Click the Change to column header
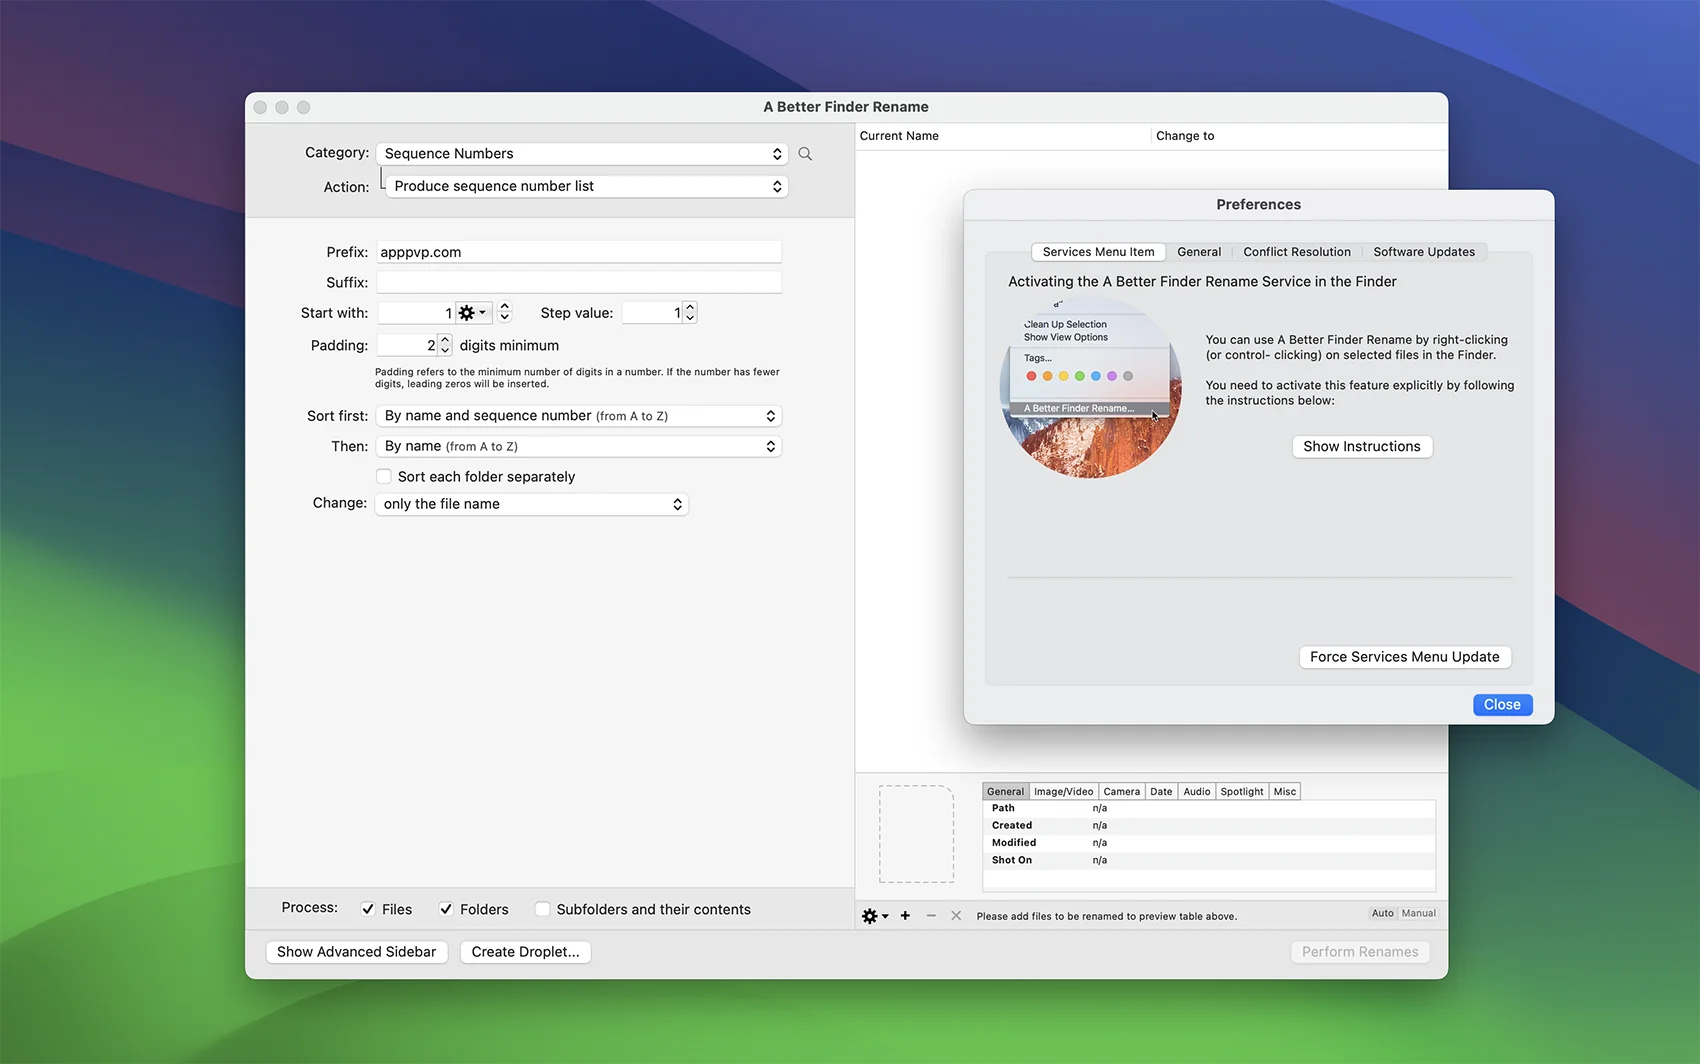 tap(1299, 136)
